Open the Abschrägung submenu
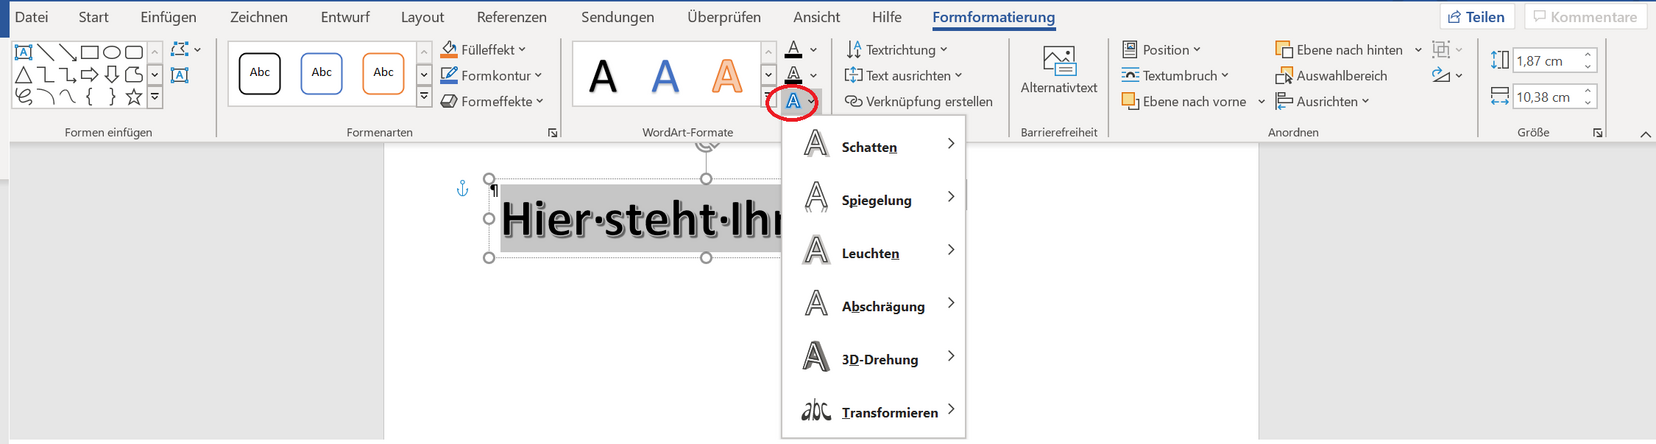Image resolution: width=1656 pixels, height=444 pixels. pos(874,304)
